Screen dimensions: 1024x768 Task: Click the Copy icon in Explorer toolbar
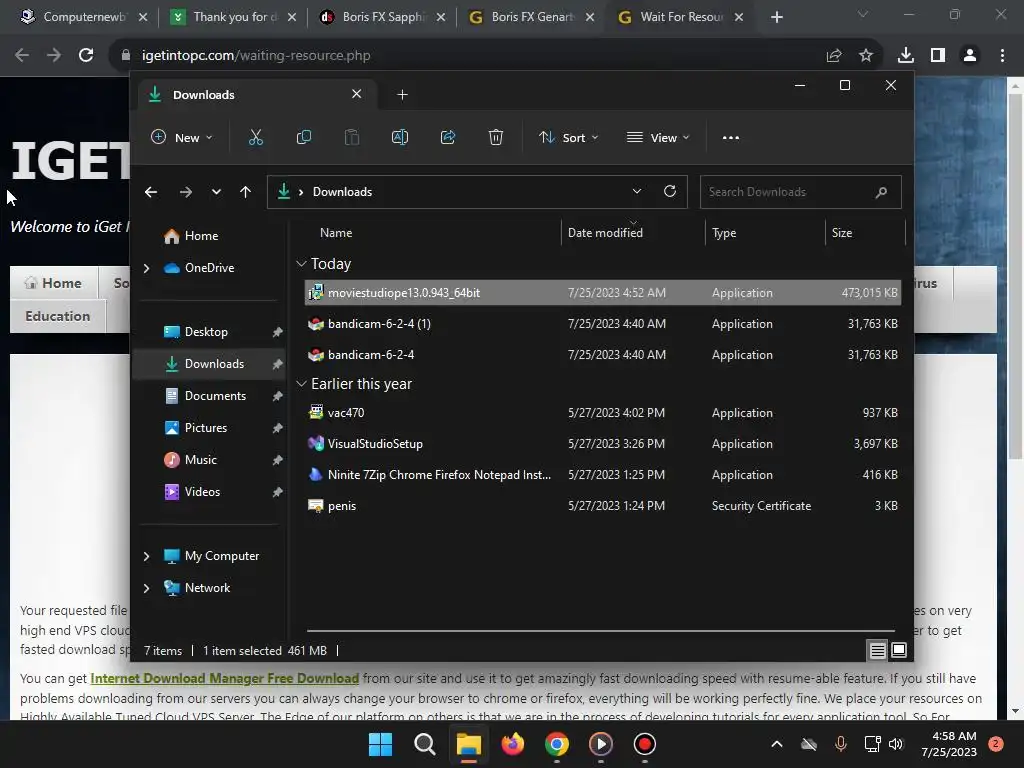[x=304, y=137]
